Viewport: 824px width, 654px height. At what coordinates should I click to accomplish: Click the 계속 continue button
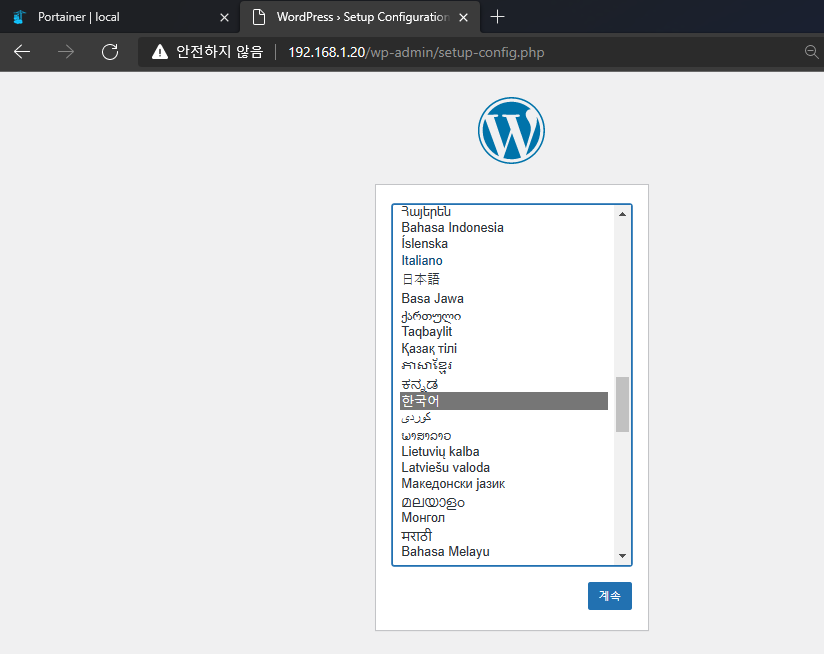click(610, 596)
